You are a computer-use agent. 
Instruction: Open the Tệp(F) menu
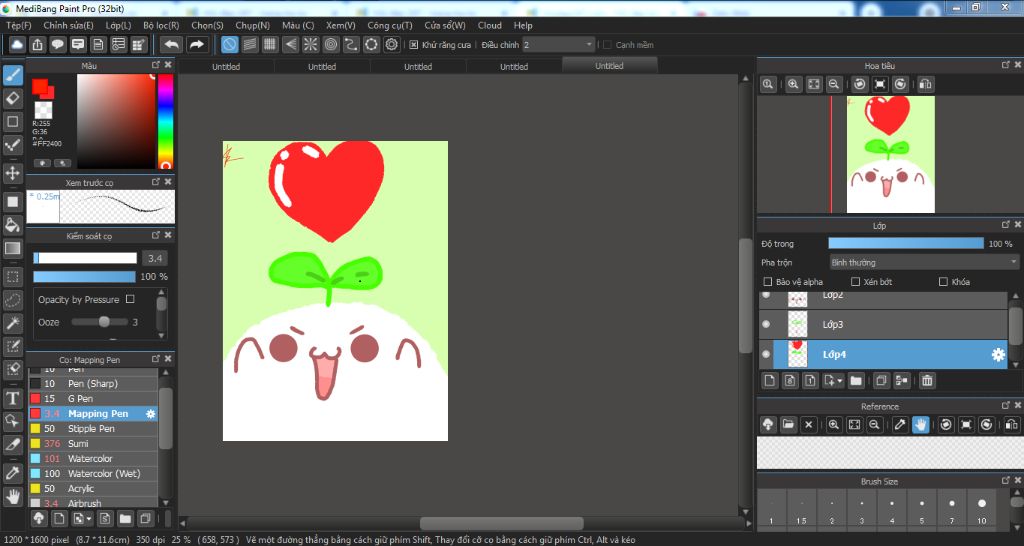point(18,25)
